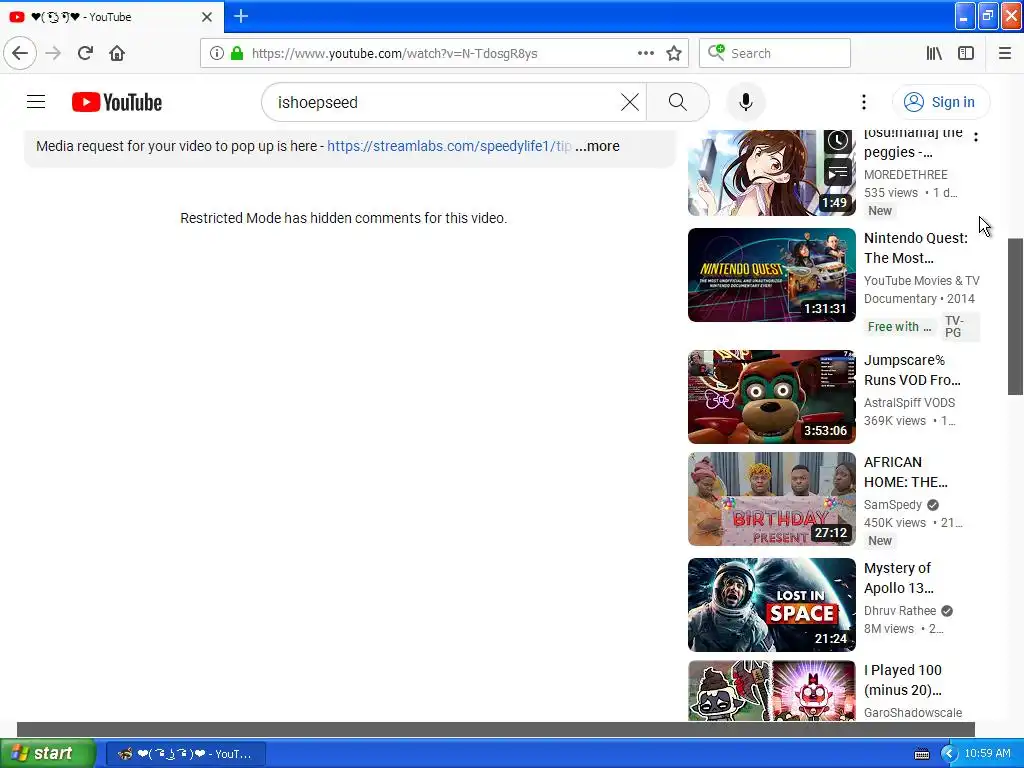Screen dimensions: 1024x768
Task: Open a new browser tab with plus icon
Action: tap(241, 16)
